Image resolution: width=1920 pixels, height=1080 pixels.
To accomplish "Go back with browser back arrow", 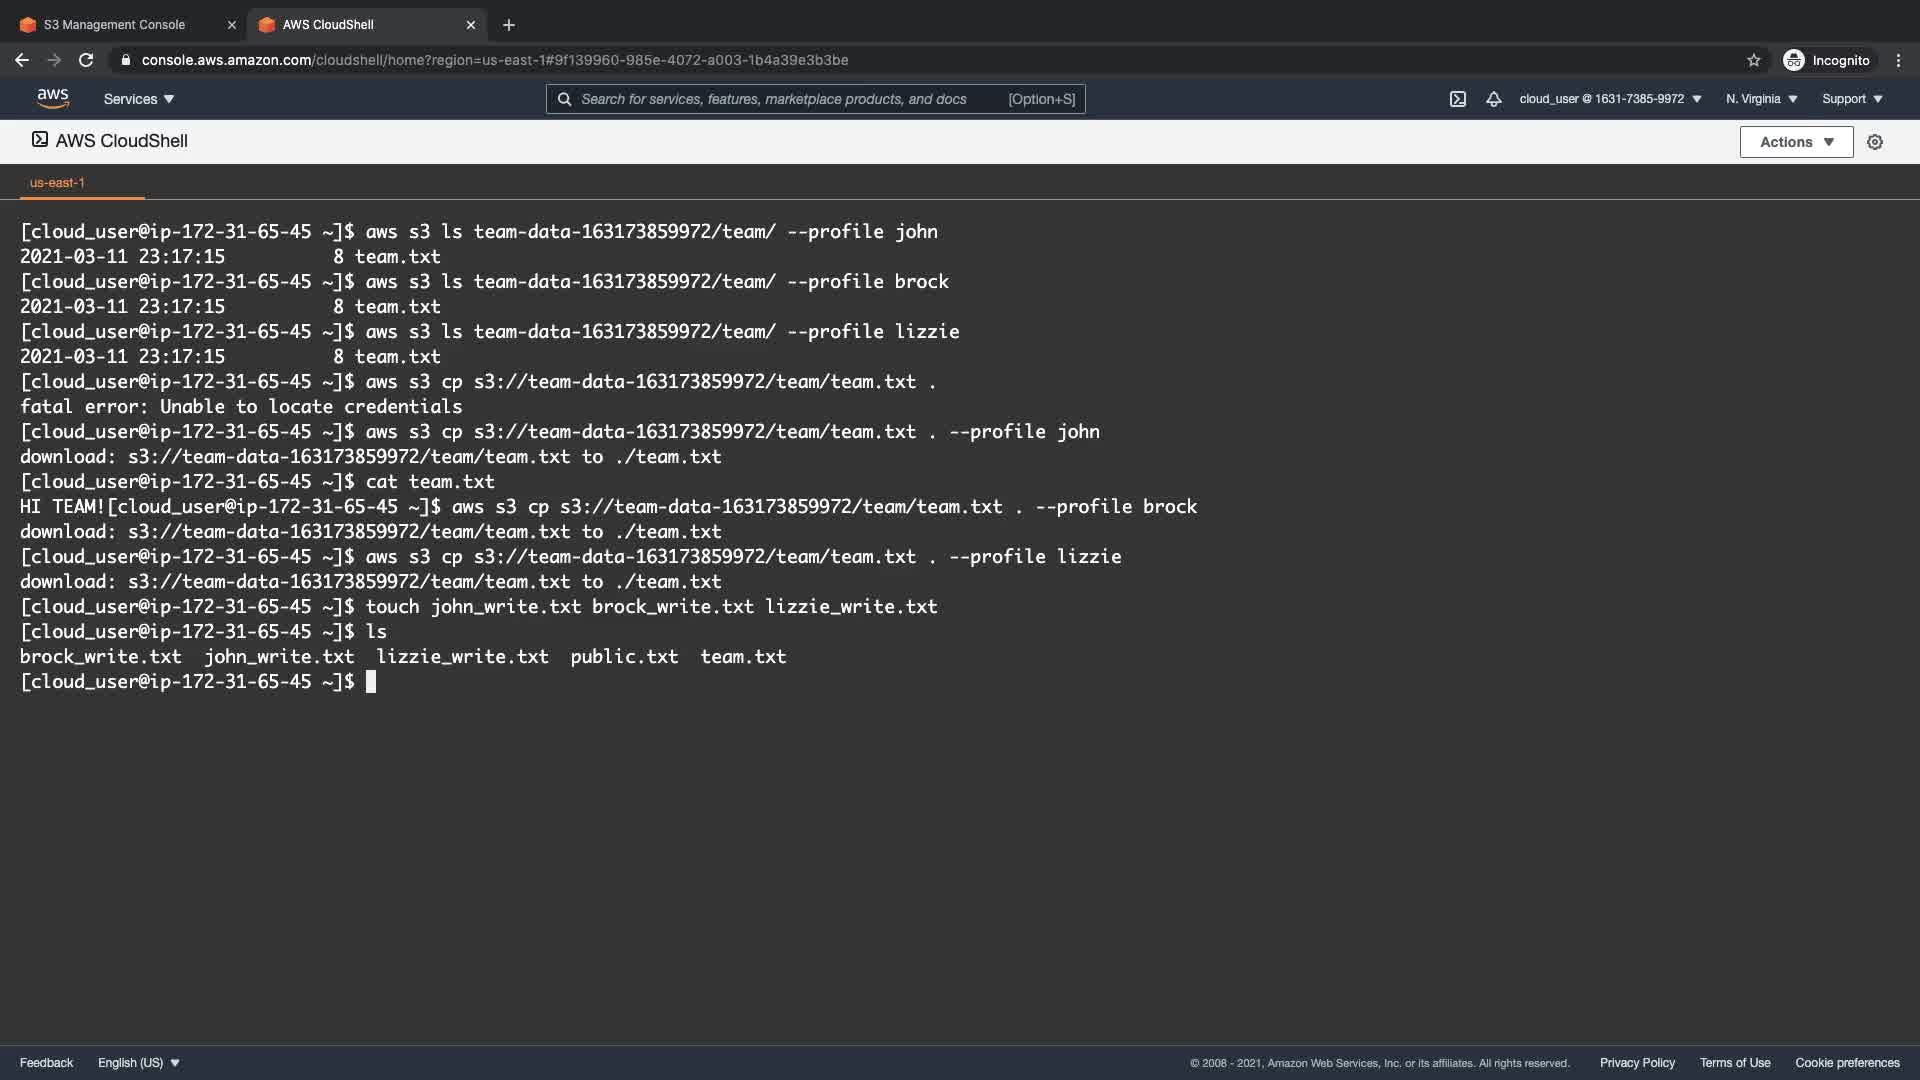I will coord(22,60).
